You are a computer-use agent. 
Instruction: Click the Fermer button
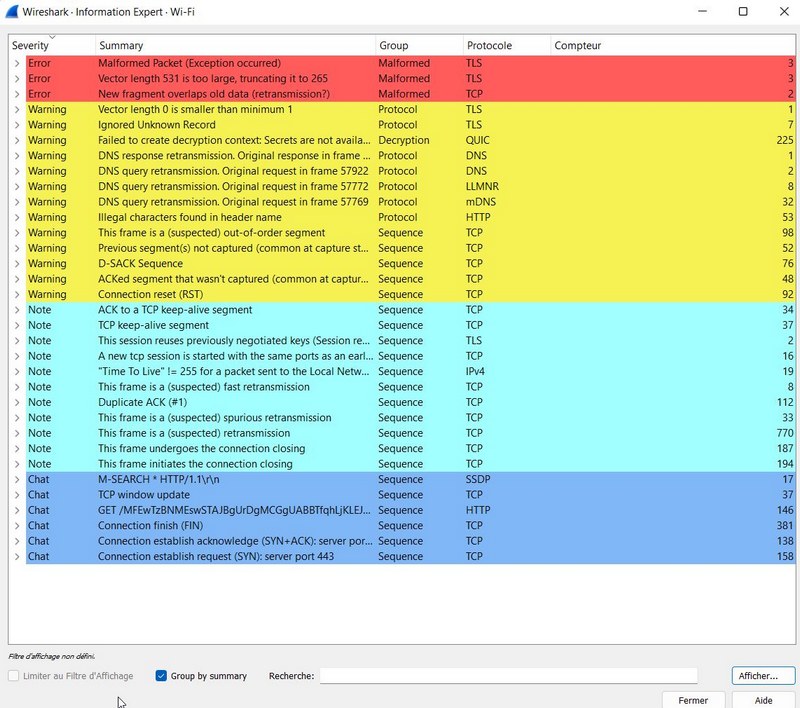(x=693, y=700)
